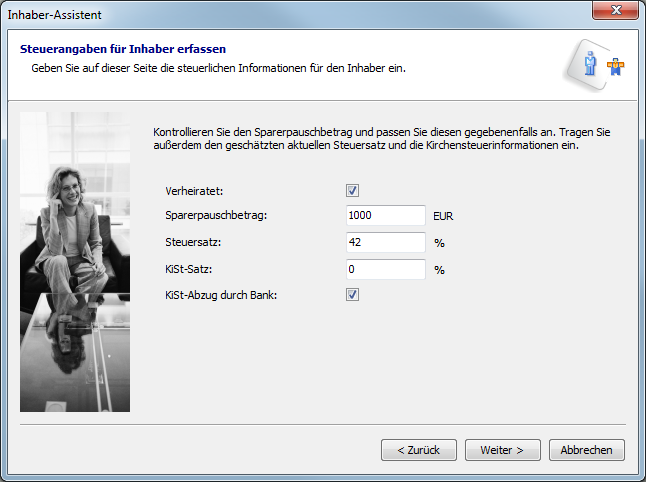Click into the Sparerpauschbetrag field

coord(385,216)
